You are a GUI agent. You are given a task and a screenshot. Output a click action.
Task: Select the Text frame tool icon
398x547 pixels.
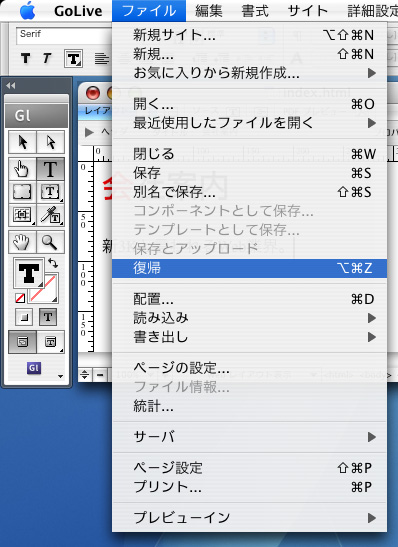point(51,192)
